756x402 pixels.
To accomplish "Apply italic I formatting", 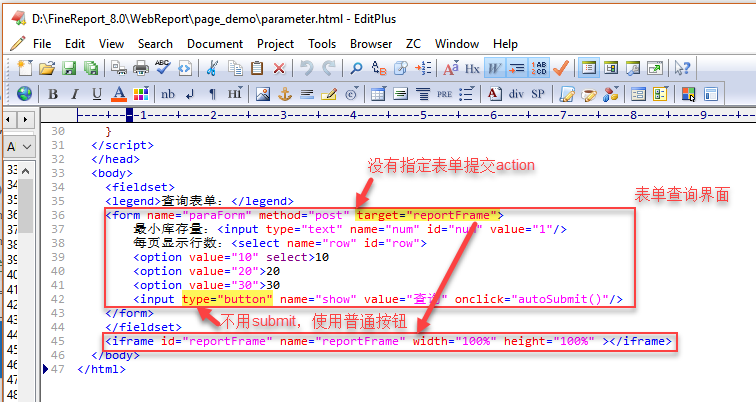I will [75, 94].
